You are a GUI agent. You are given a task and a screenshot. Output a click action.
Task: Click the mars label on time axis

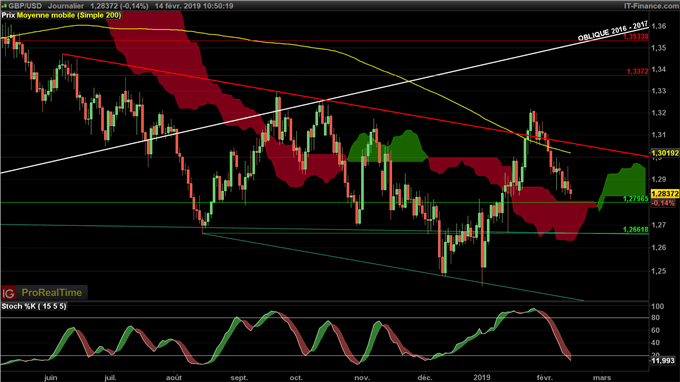[x=602, y=378]
